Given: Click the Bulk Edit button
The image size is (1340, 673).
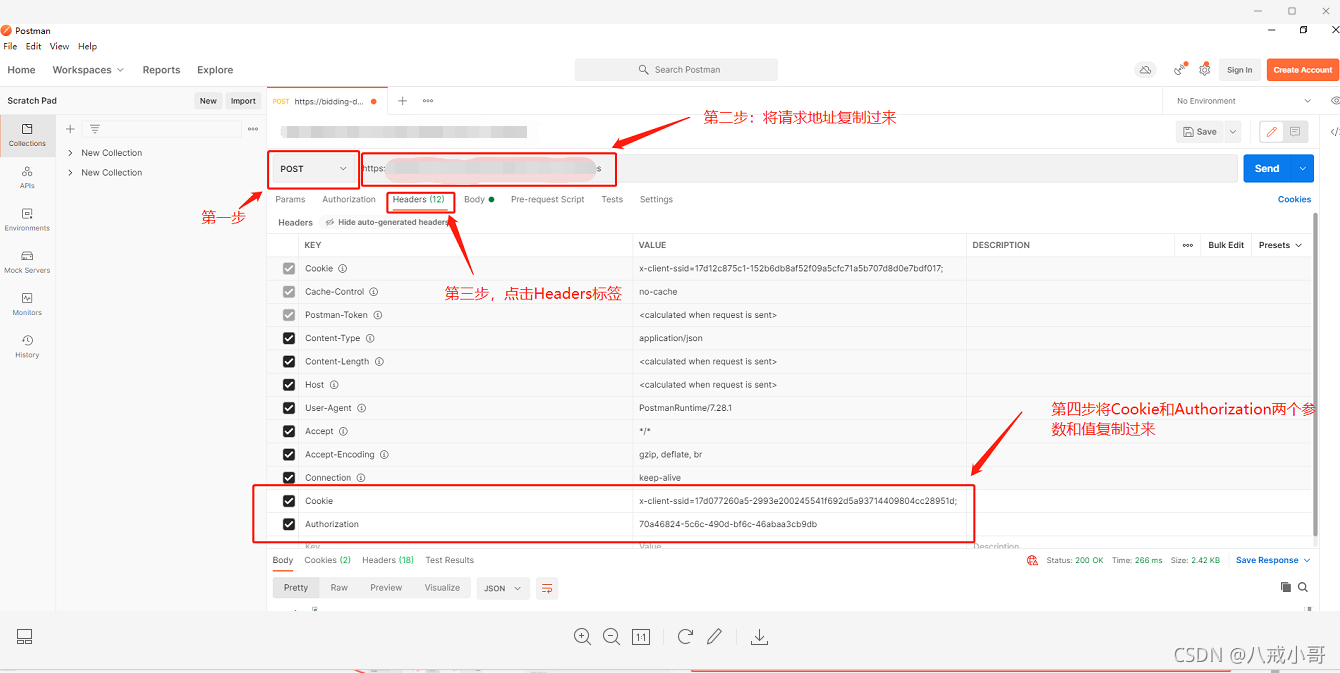Looking at the screenshot, I should pos(1226,245).
